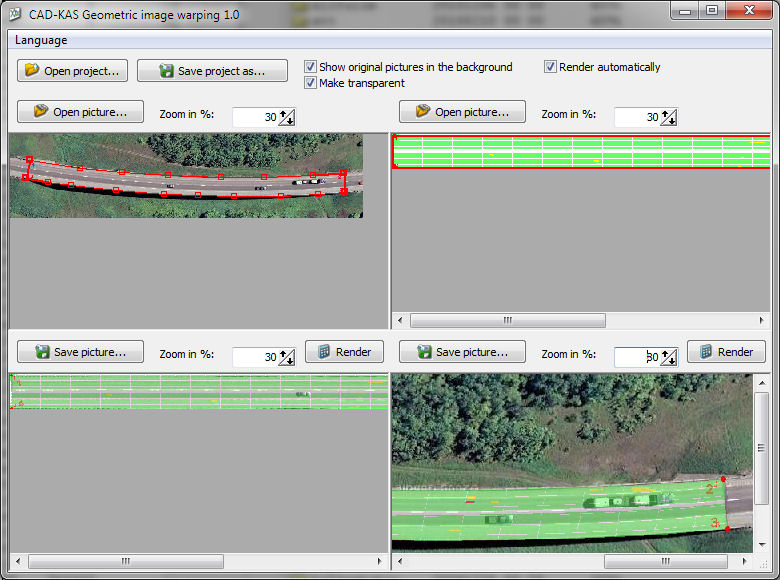Uncheck the Make transparent checkbox
Screen dimensions: 780x580
pyautogui.click(x=310, y=83)
